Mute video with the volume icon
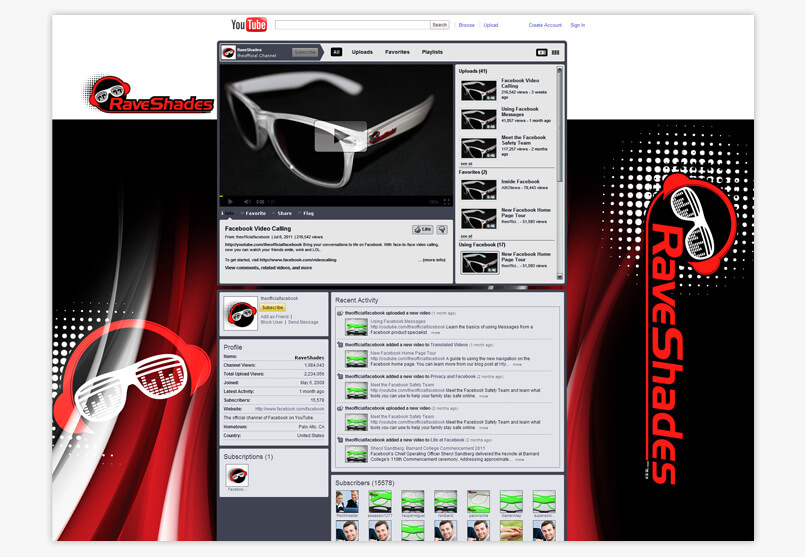 pyautogui.click(x=247, y=202)
